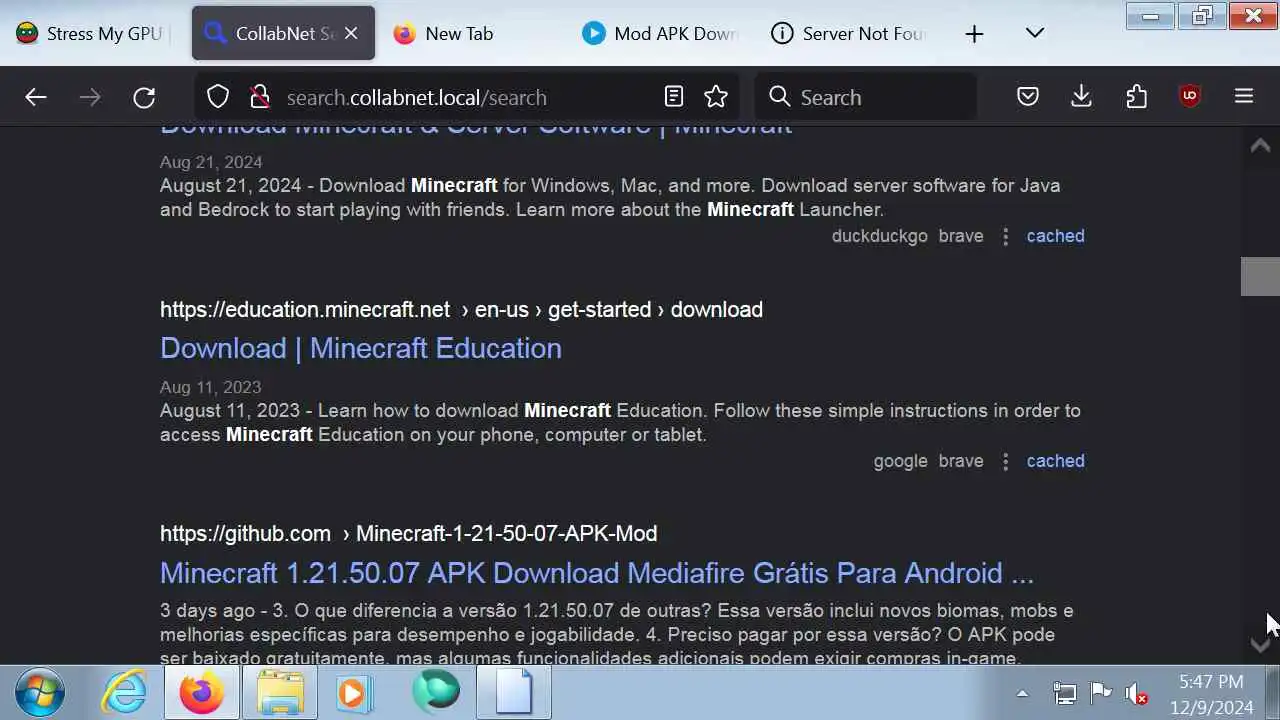The height and width of the screenshot is (720, 1280).
Task: Open the Firefox hamburger menu
Action: [x=1244, y=97]
